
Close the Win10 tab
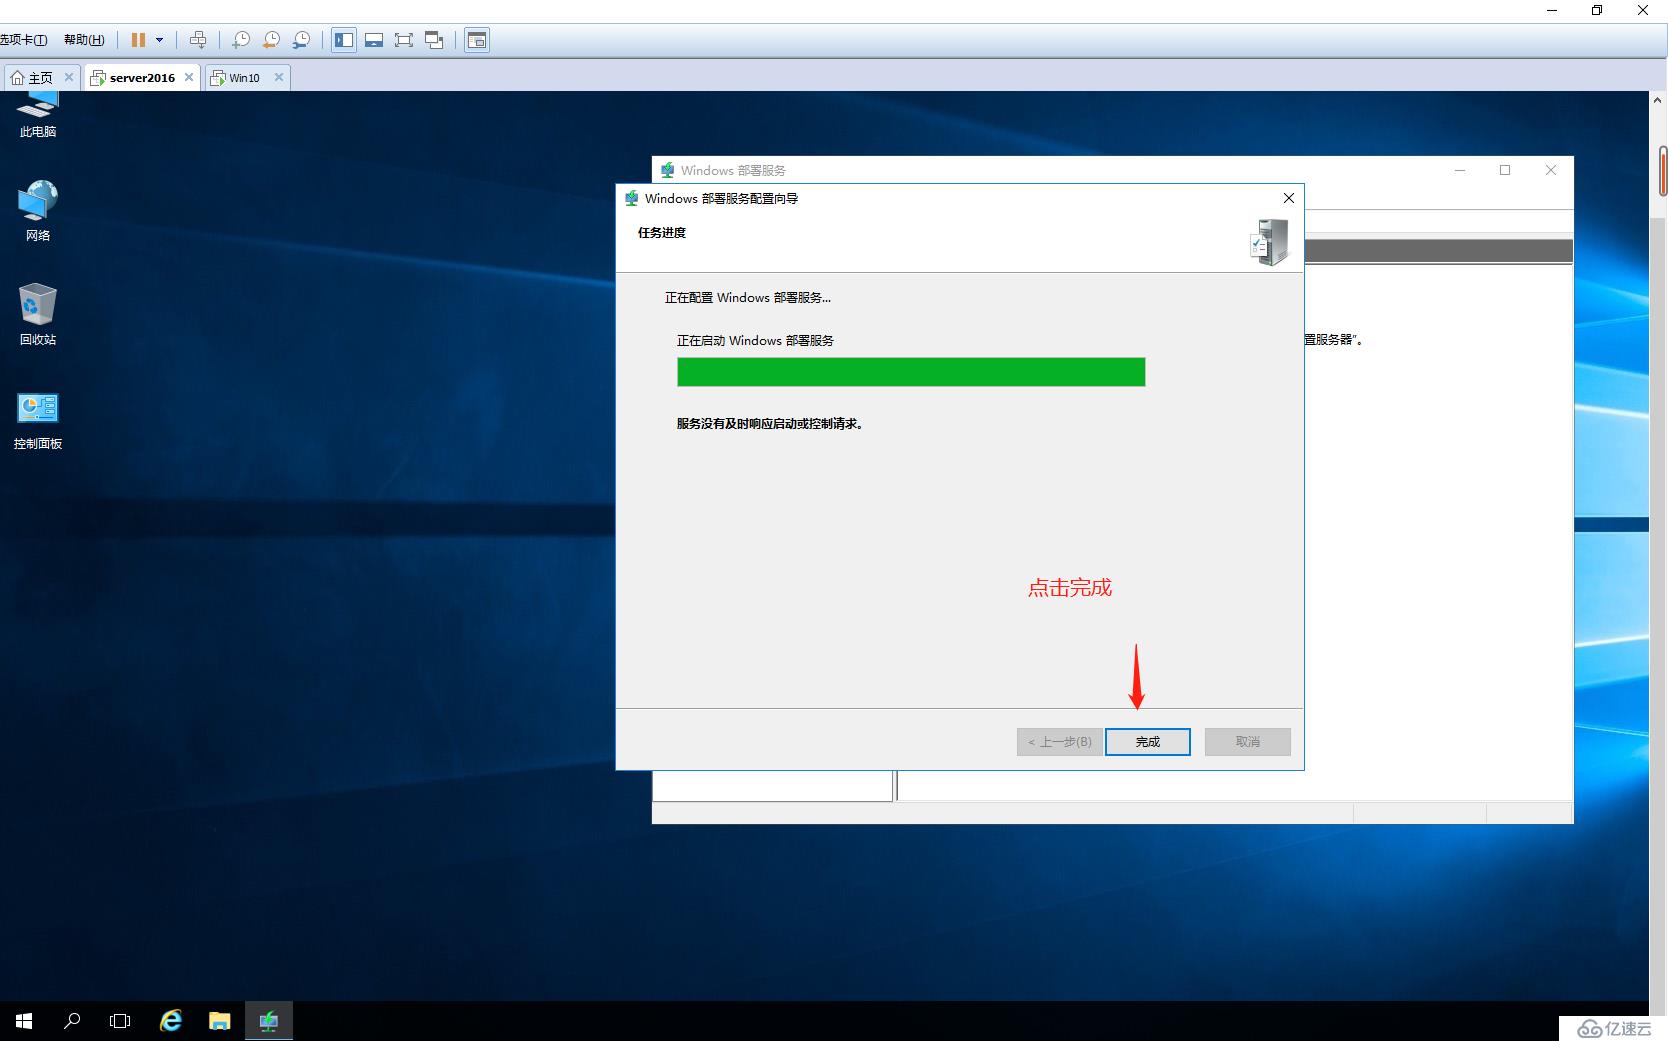click(x=279, y=77)
